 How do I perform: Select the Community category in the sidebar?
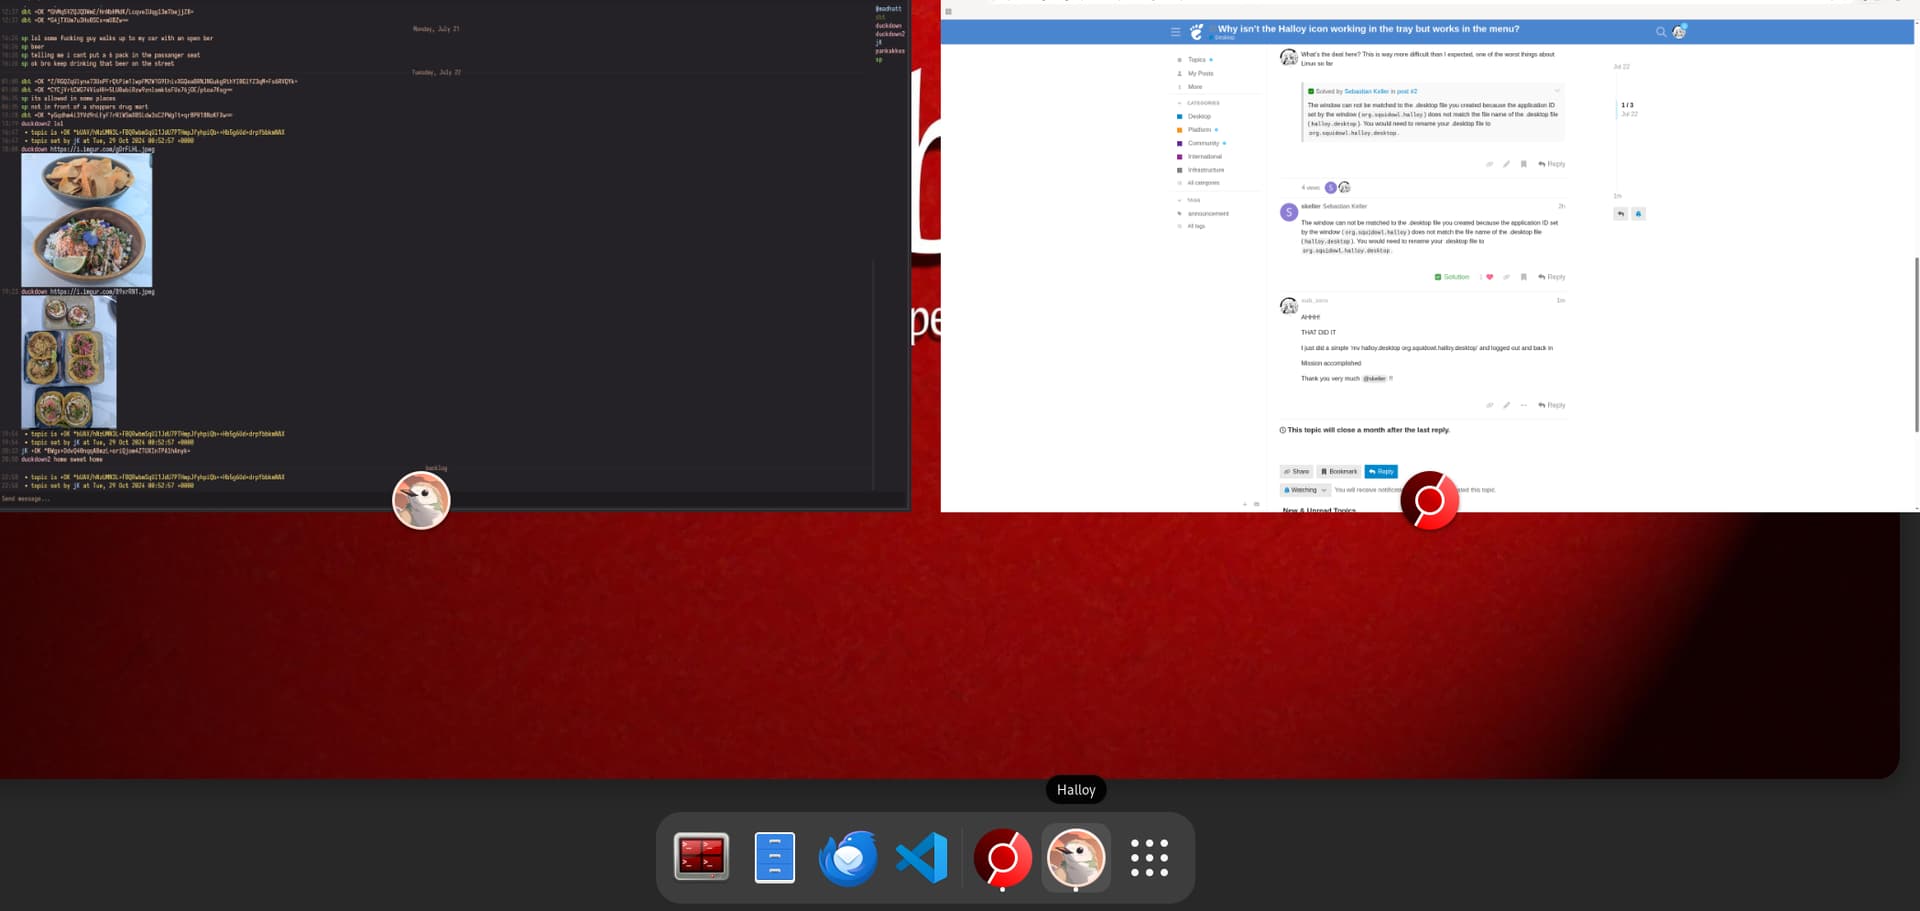click(1203, 143)
